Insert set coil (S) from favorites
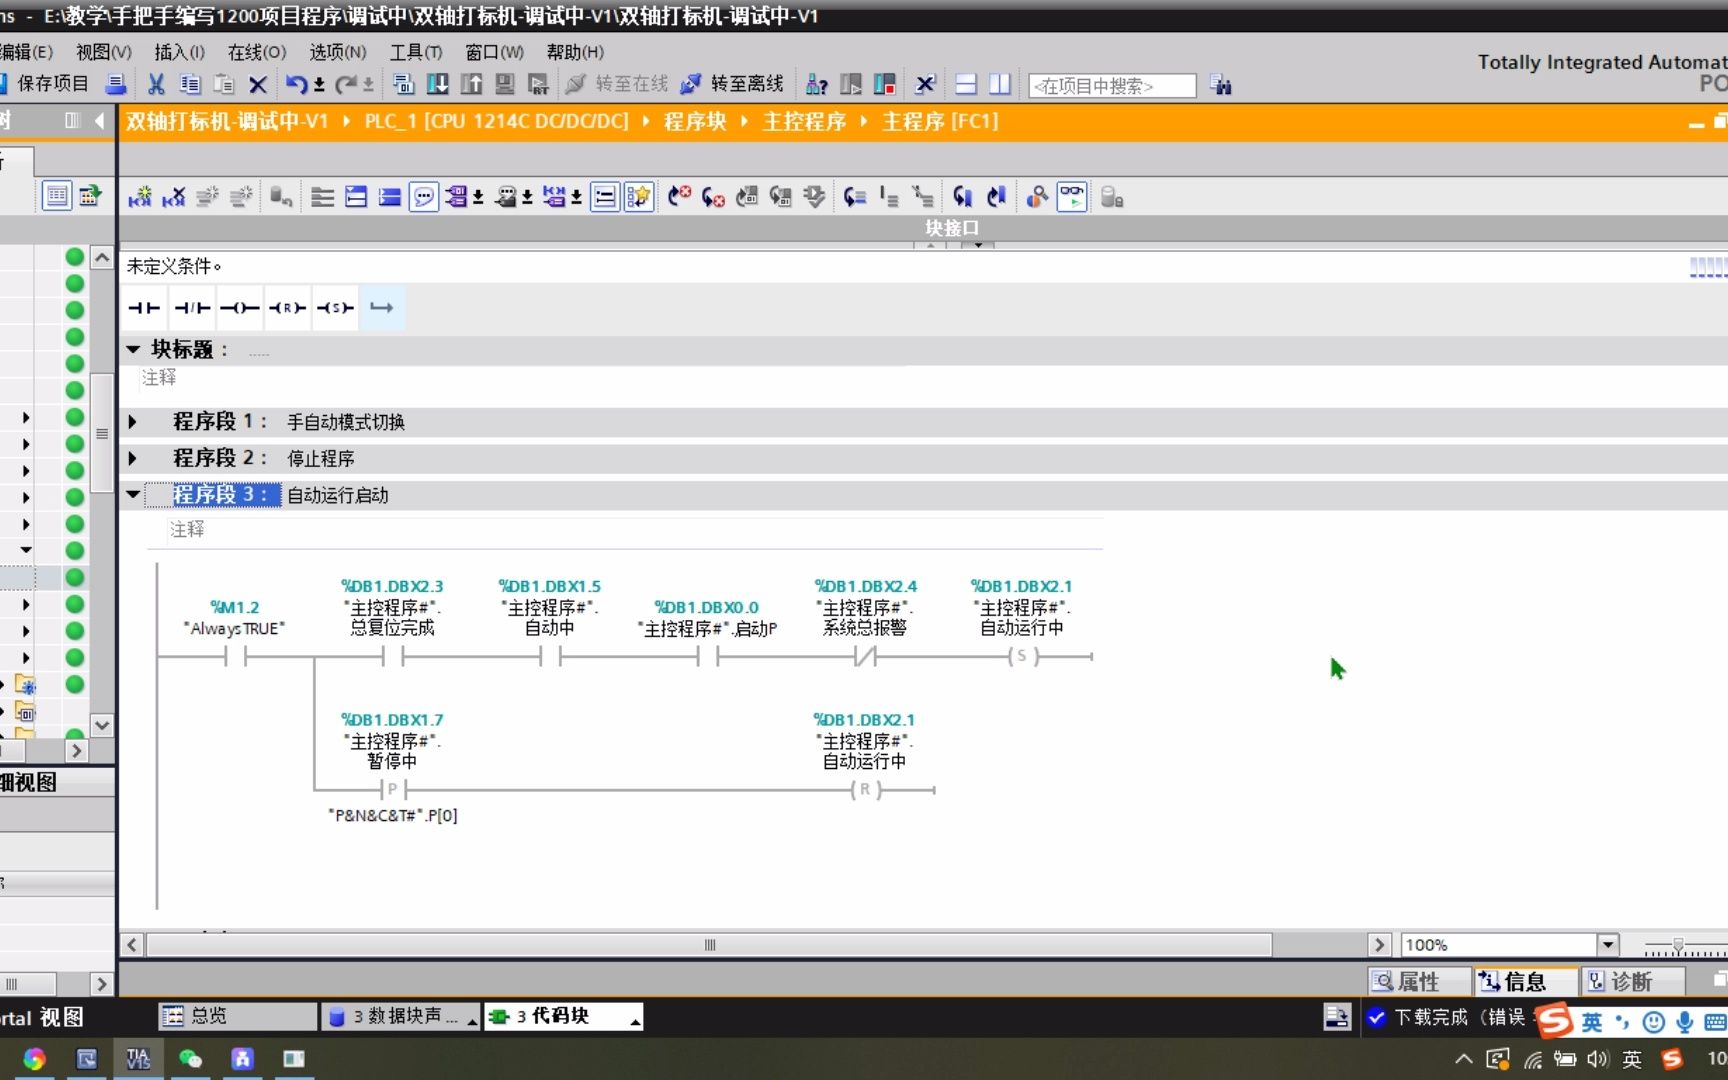Screen dimensions: 1728x1080 [335, 308]
